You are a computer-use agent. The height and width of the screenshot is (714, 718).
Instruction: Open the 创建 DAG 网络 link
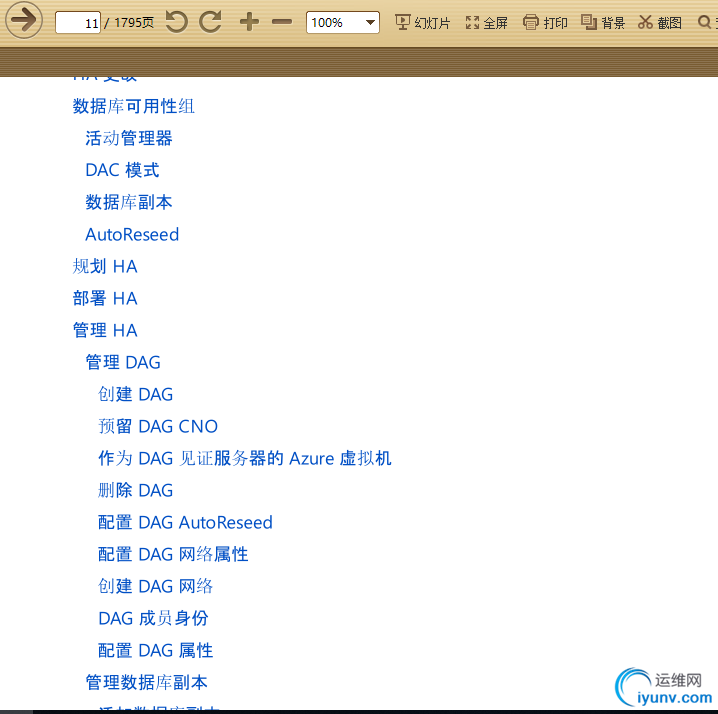point(156,587)
